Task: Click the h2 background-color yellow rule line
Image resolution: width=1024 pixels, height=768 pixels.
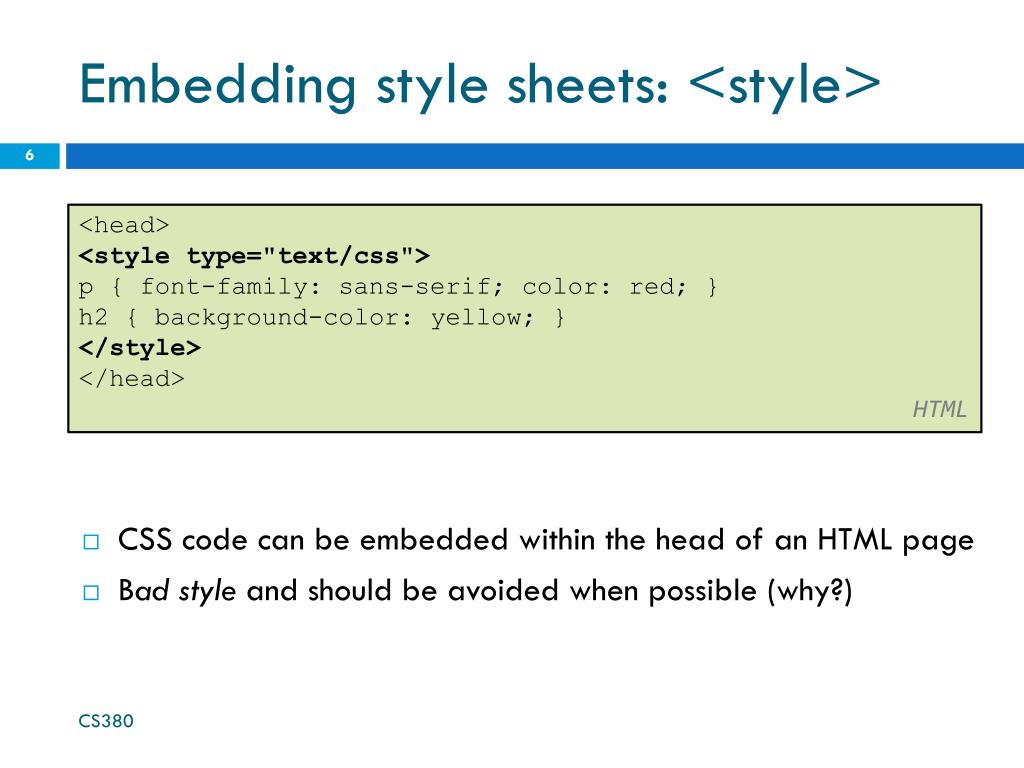Action: tap(321, 317)
